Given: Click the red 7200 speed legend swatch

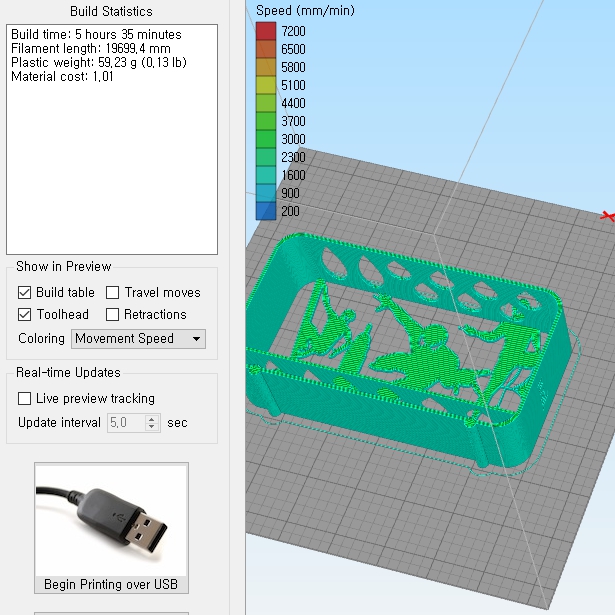Looking at the screenshot, I should 266,31.
